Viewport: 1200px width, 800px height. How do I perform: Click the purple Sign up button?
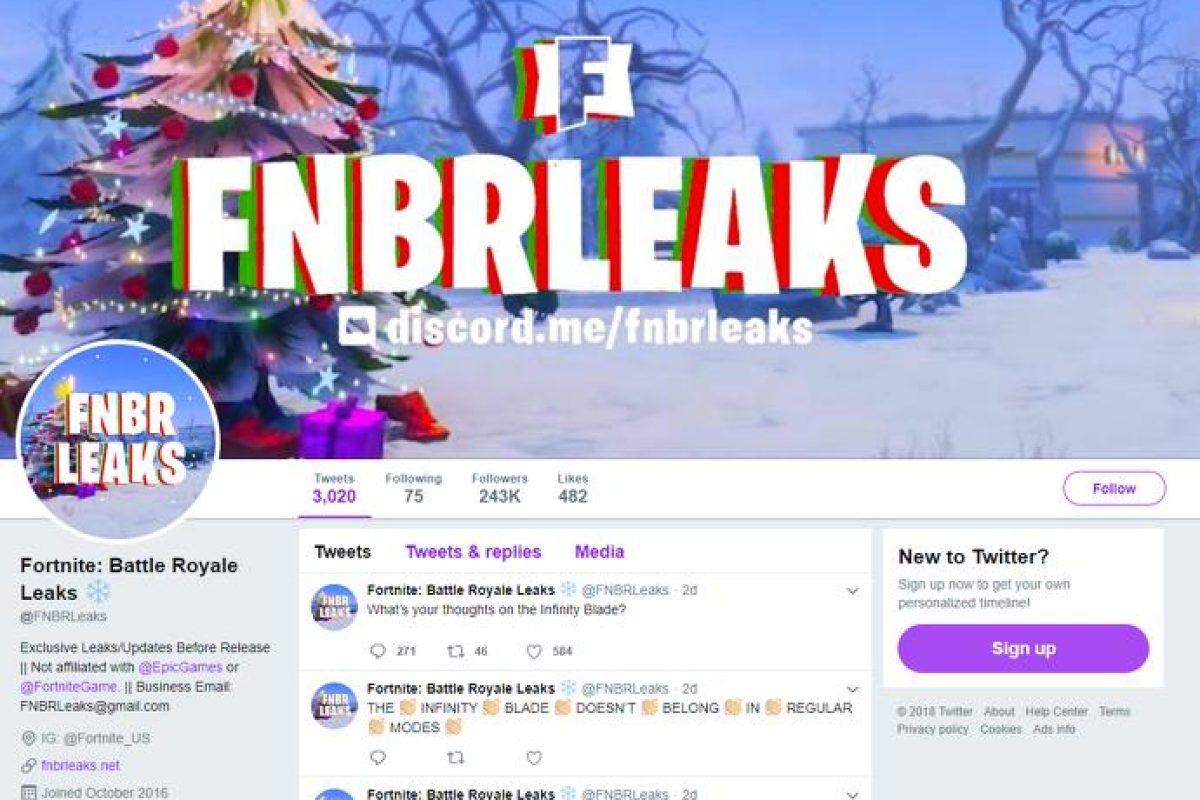click(1023, 649)
